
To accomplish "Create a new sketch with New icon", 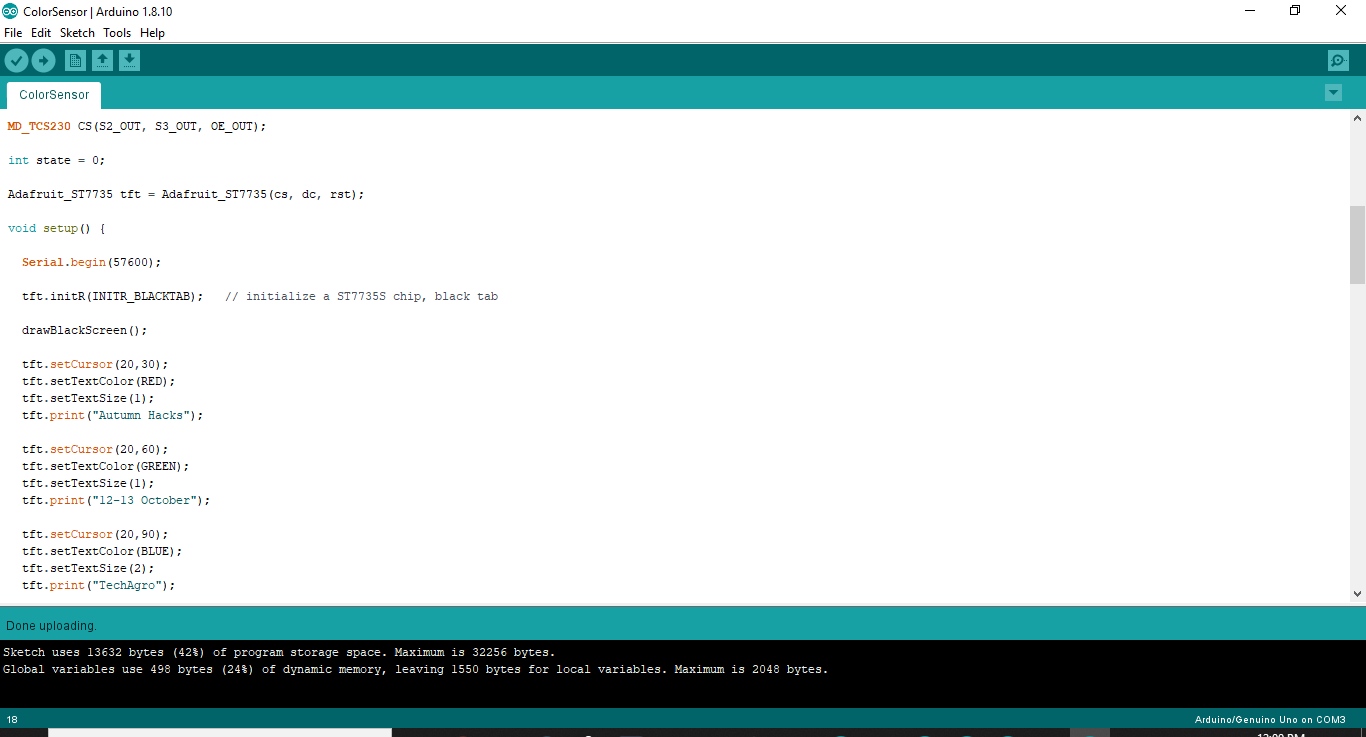I will tap(75, 61).
